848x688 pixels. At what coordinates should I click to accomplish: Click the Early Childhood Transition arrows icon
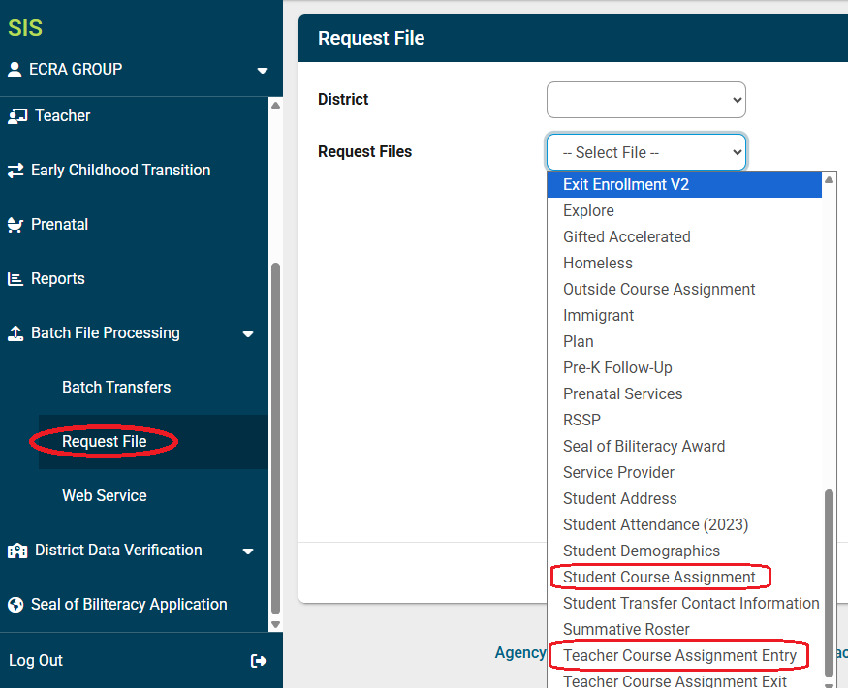[15, 171]
